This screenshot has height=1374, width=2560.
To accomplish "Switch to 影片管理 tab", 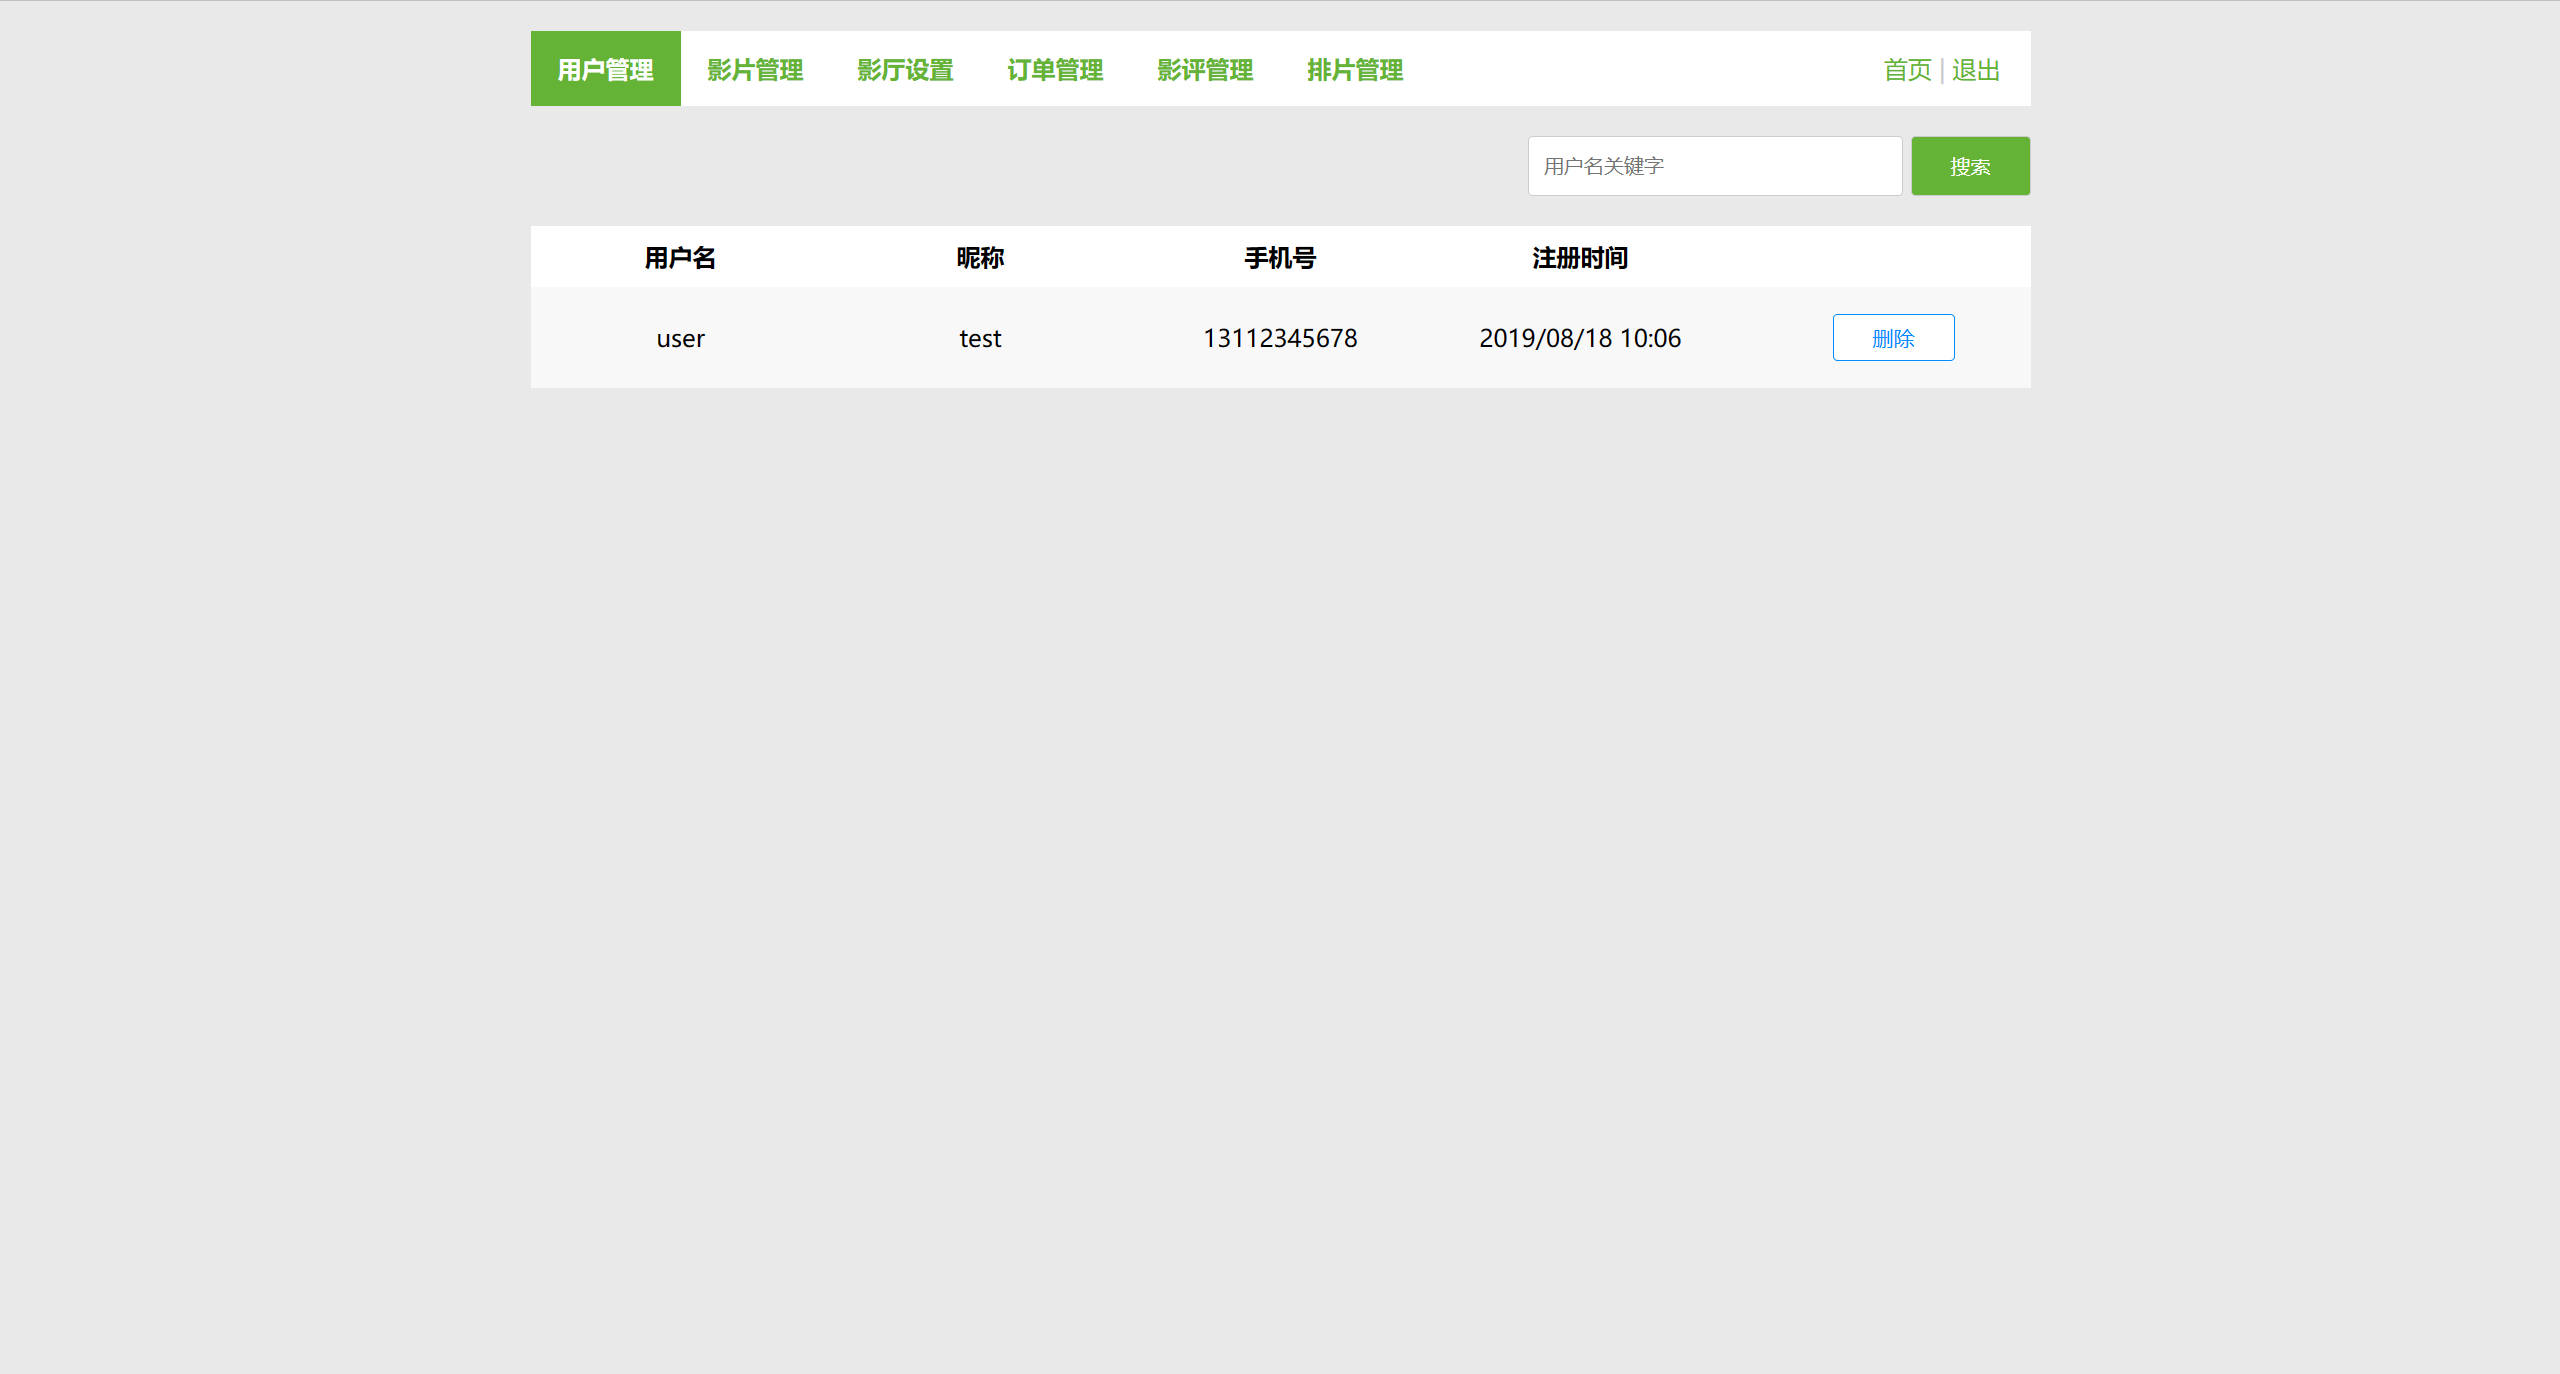I will [755, 69].
